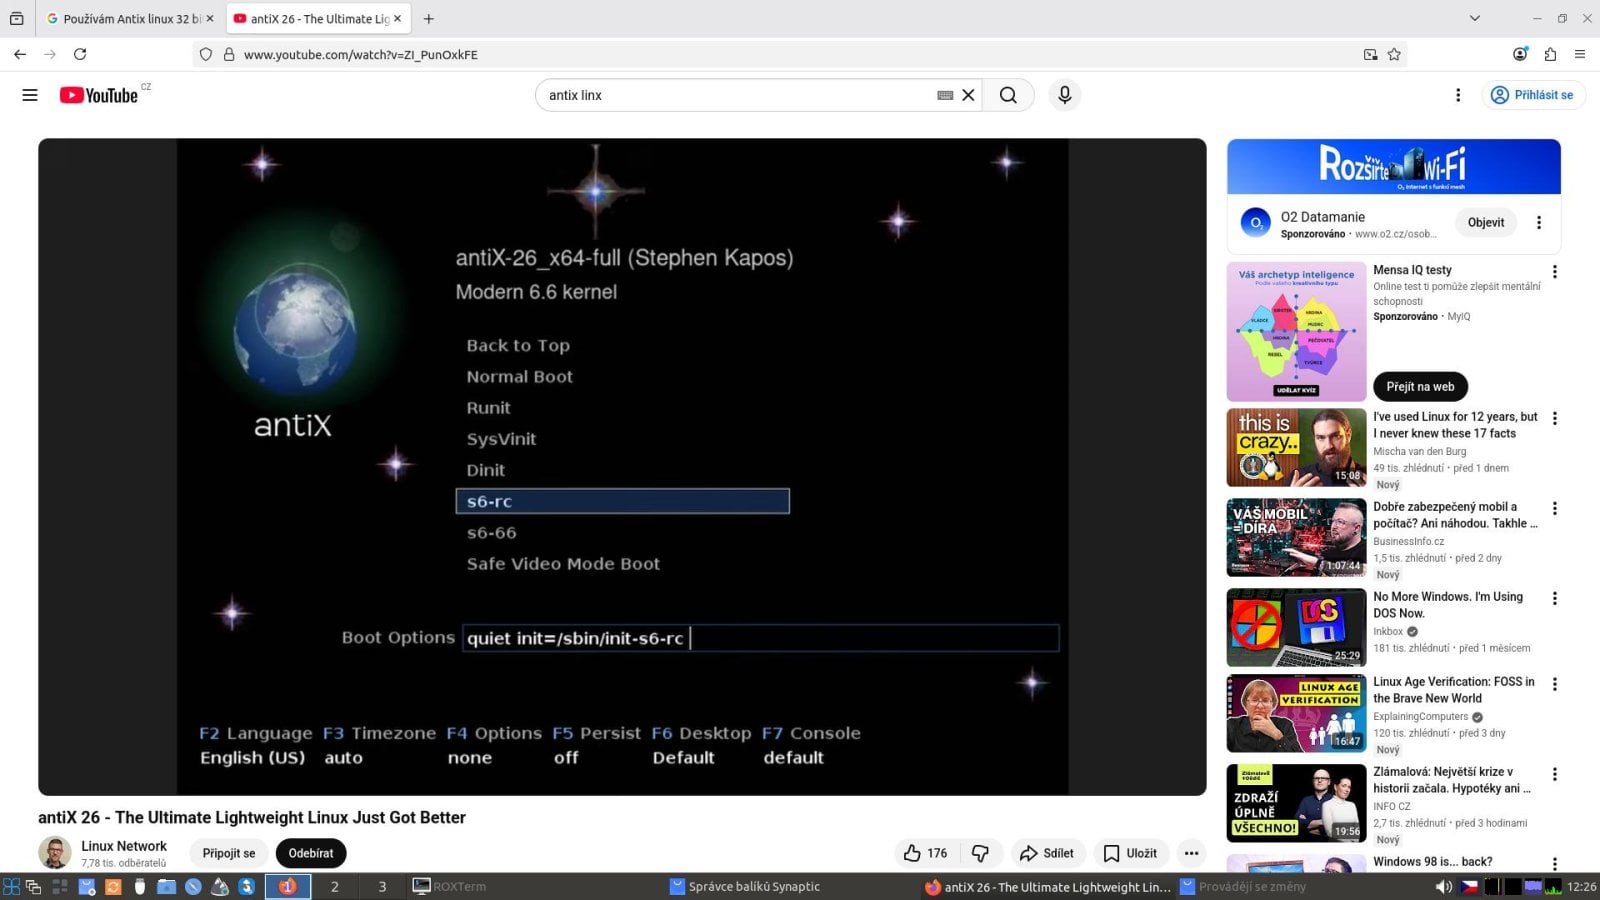Image resolution: width=1600 pixels, height=900 pixels.
Task: Dislike the video with thumbs down
Action: (980, 853)
